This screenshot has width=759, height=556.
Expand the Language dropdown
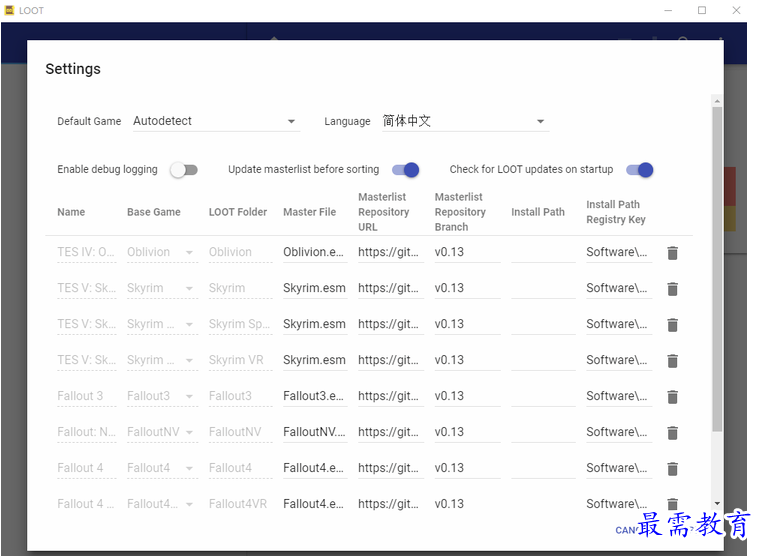coord(464,121)
